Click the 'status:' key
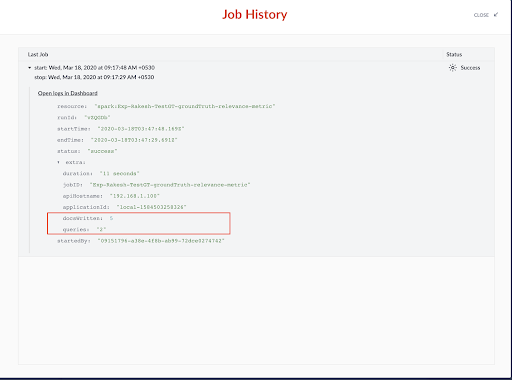The image size is (512, 380). click(x=69, y=151)
